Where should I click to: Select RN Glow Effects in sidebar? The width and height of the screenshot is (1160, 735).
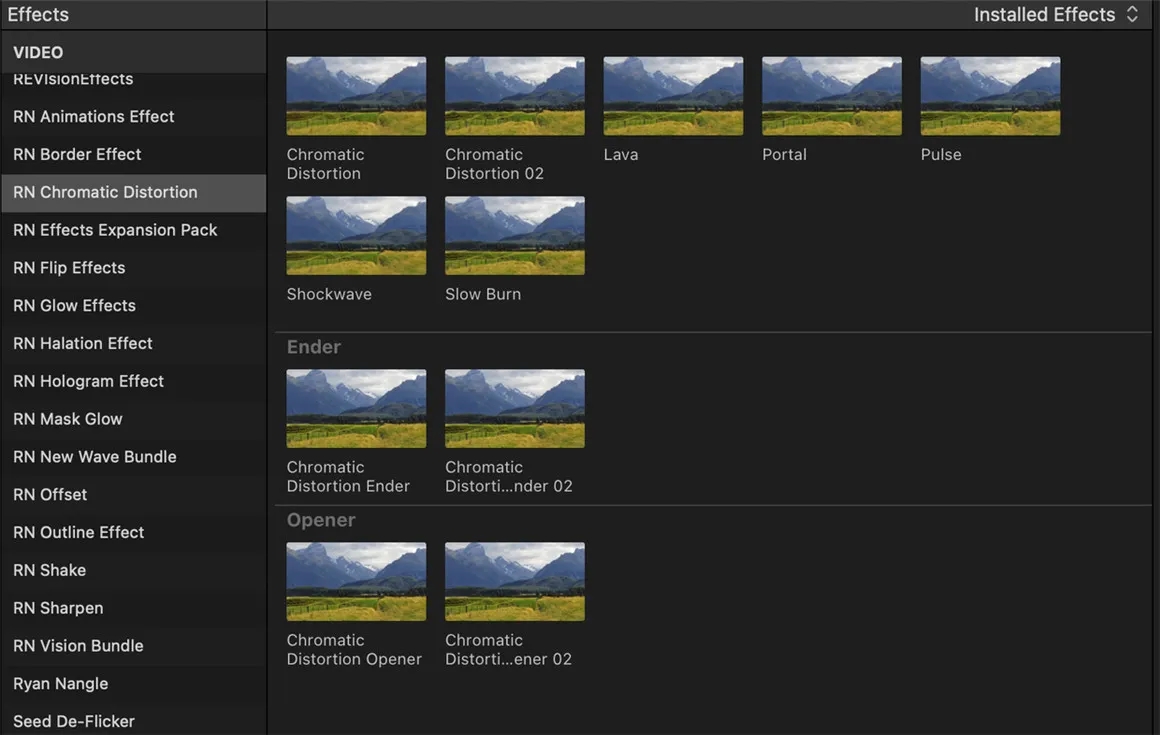pyautogui.click(x=74, y=306)
